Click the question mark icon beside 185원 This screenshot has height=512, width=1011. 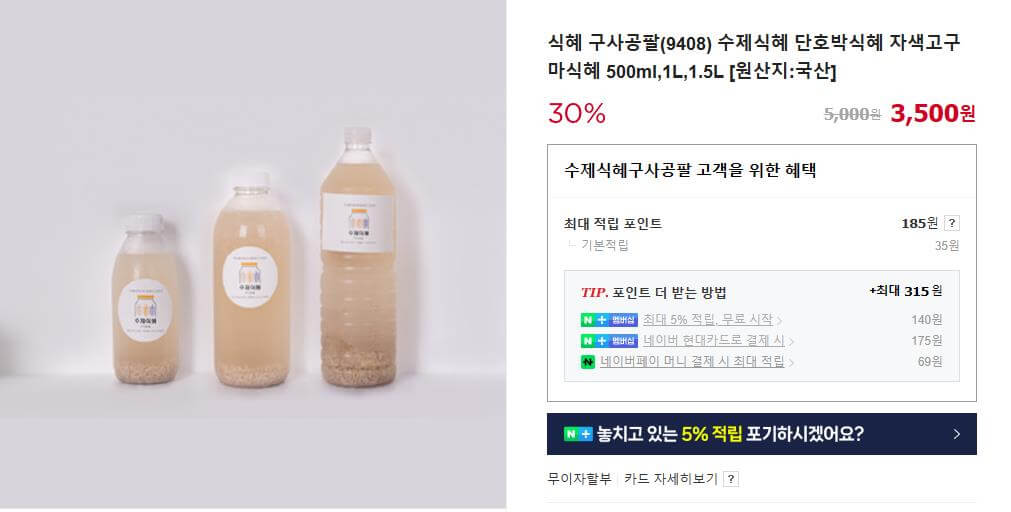pyautogui.click(x=951, y=224)
